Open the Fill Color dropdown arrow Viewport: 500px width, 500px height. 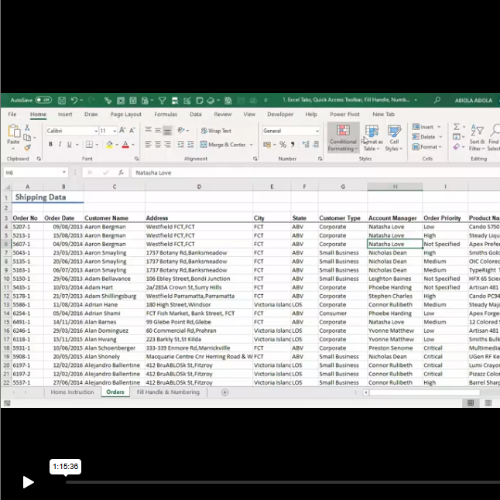(x=117, y=145)
